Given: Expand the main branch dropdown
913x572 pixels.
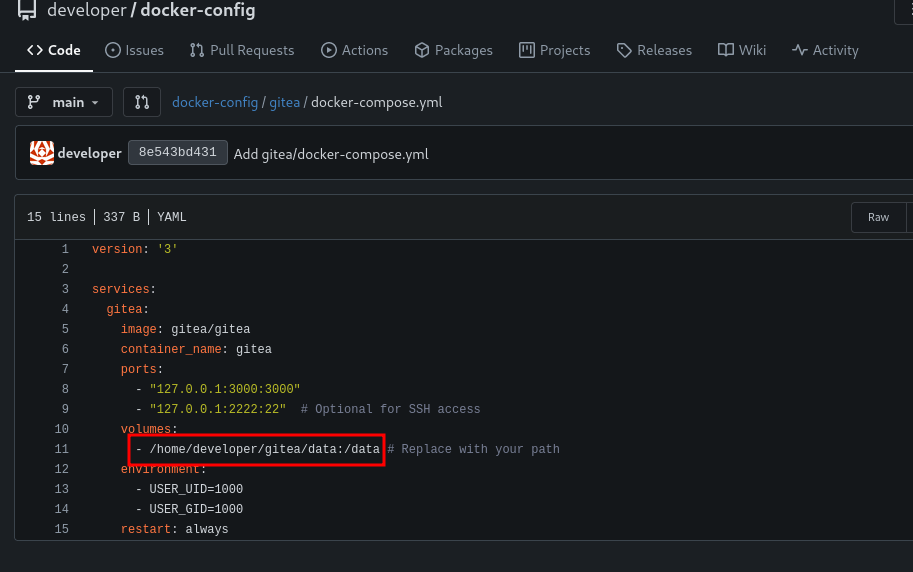Looking at the screenshot, I should [64, 102].
